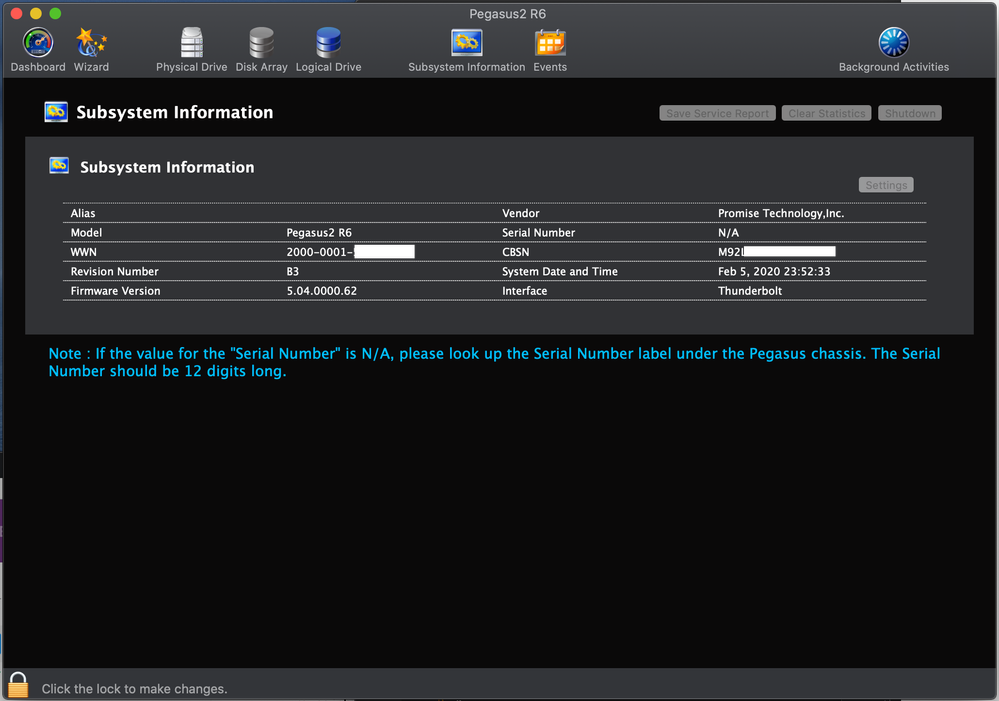The image size is (999, 701).
Task: Close the Pegasus2 R6 window
Action: pos(17,13)
